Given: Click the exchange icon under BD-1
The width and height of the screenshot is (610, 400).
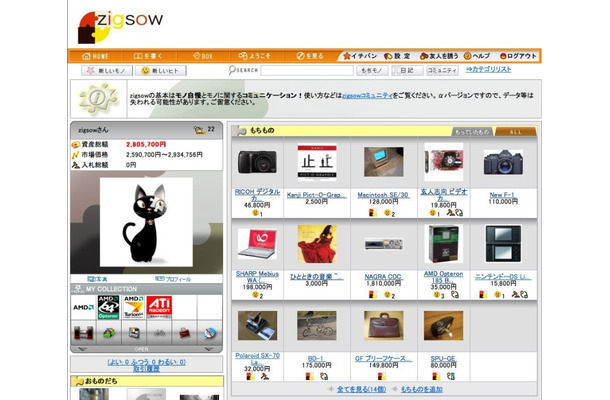Looking at the screenshot, I should click(324, 376).
